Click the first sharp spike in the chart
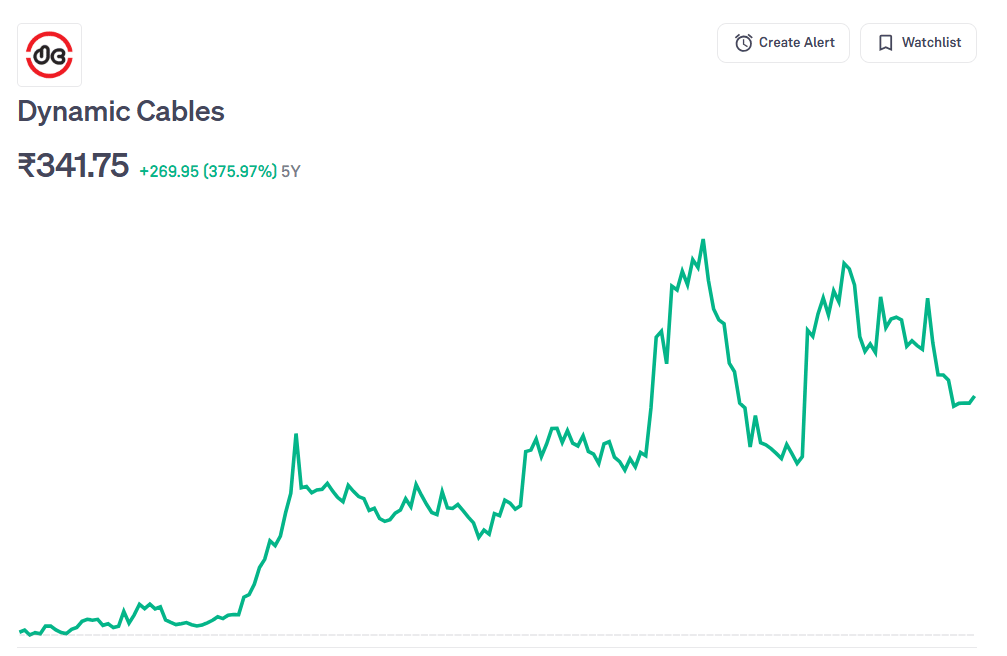Screen dimensions: 1007x656 [296, 435]
